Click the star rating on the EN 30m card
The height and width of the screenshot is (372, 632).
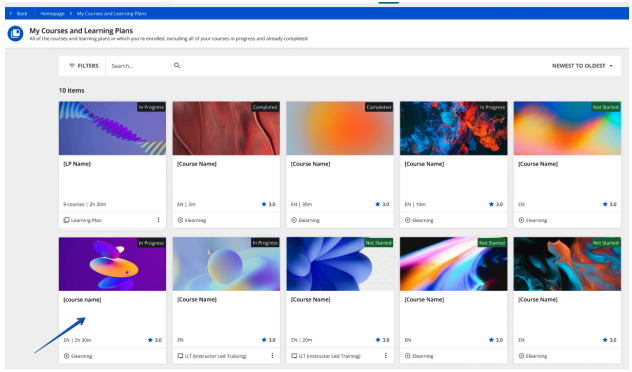pos(382,204)
